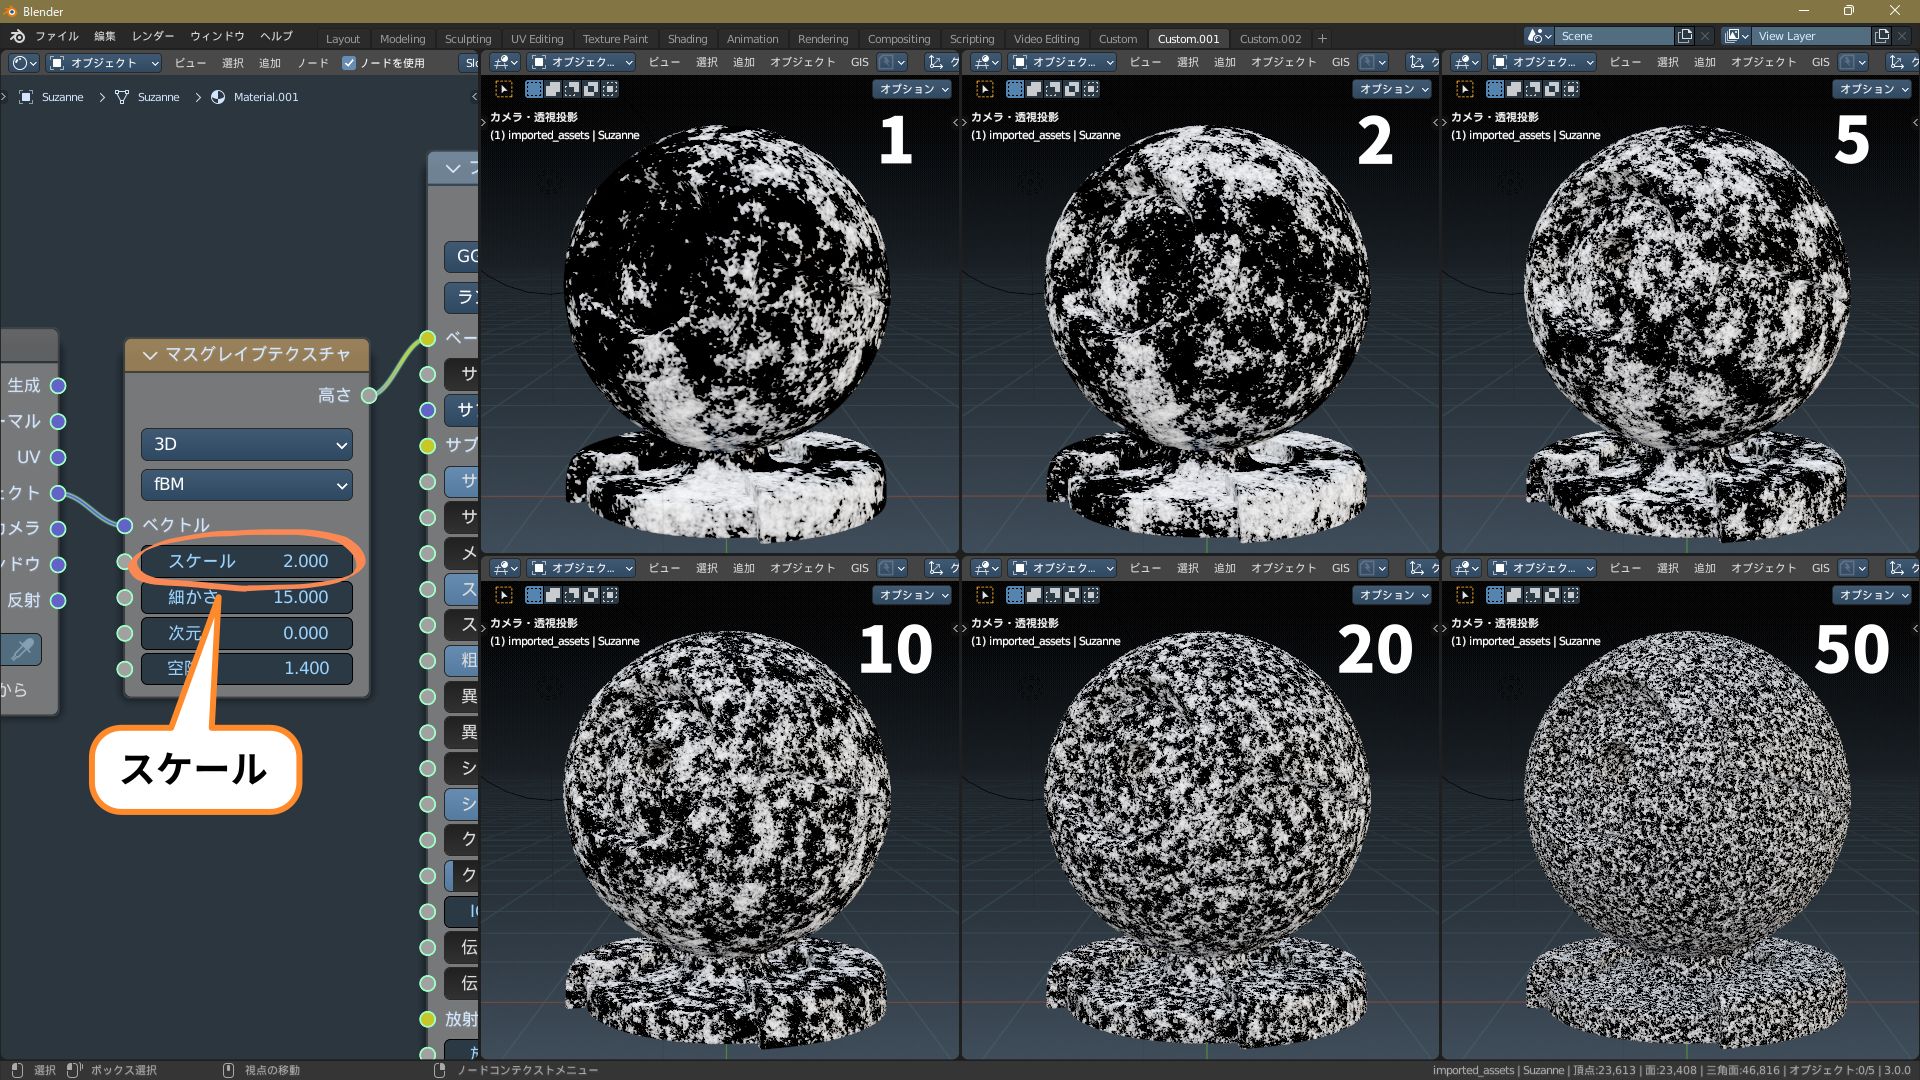Open オプション dropdown in viewport 50
Screen dimensions: 1920x1080
(x=1874, y=595)
